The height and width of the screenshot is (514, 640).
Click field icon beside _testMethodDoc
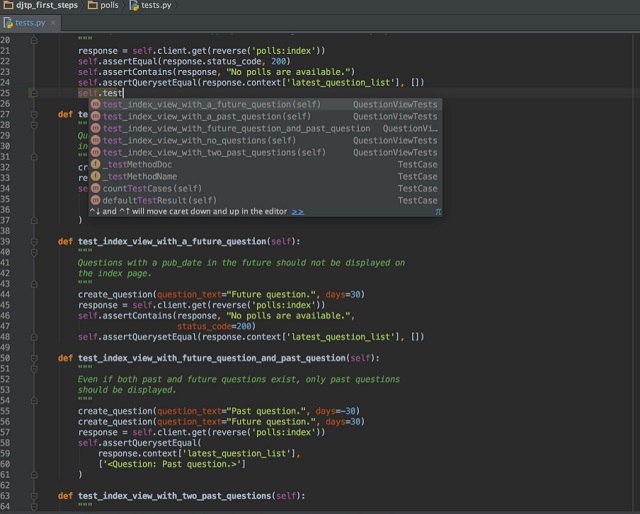click(96, 164)
